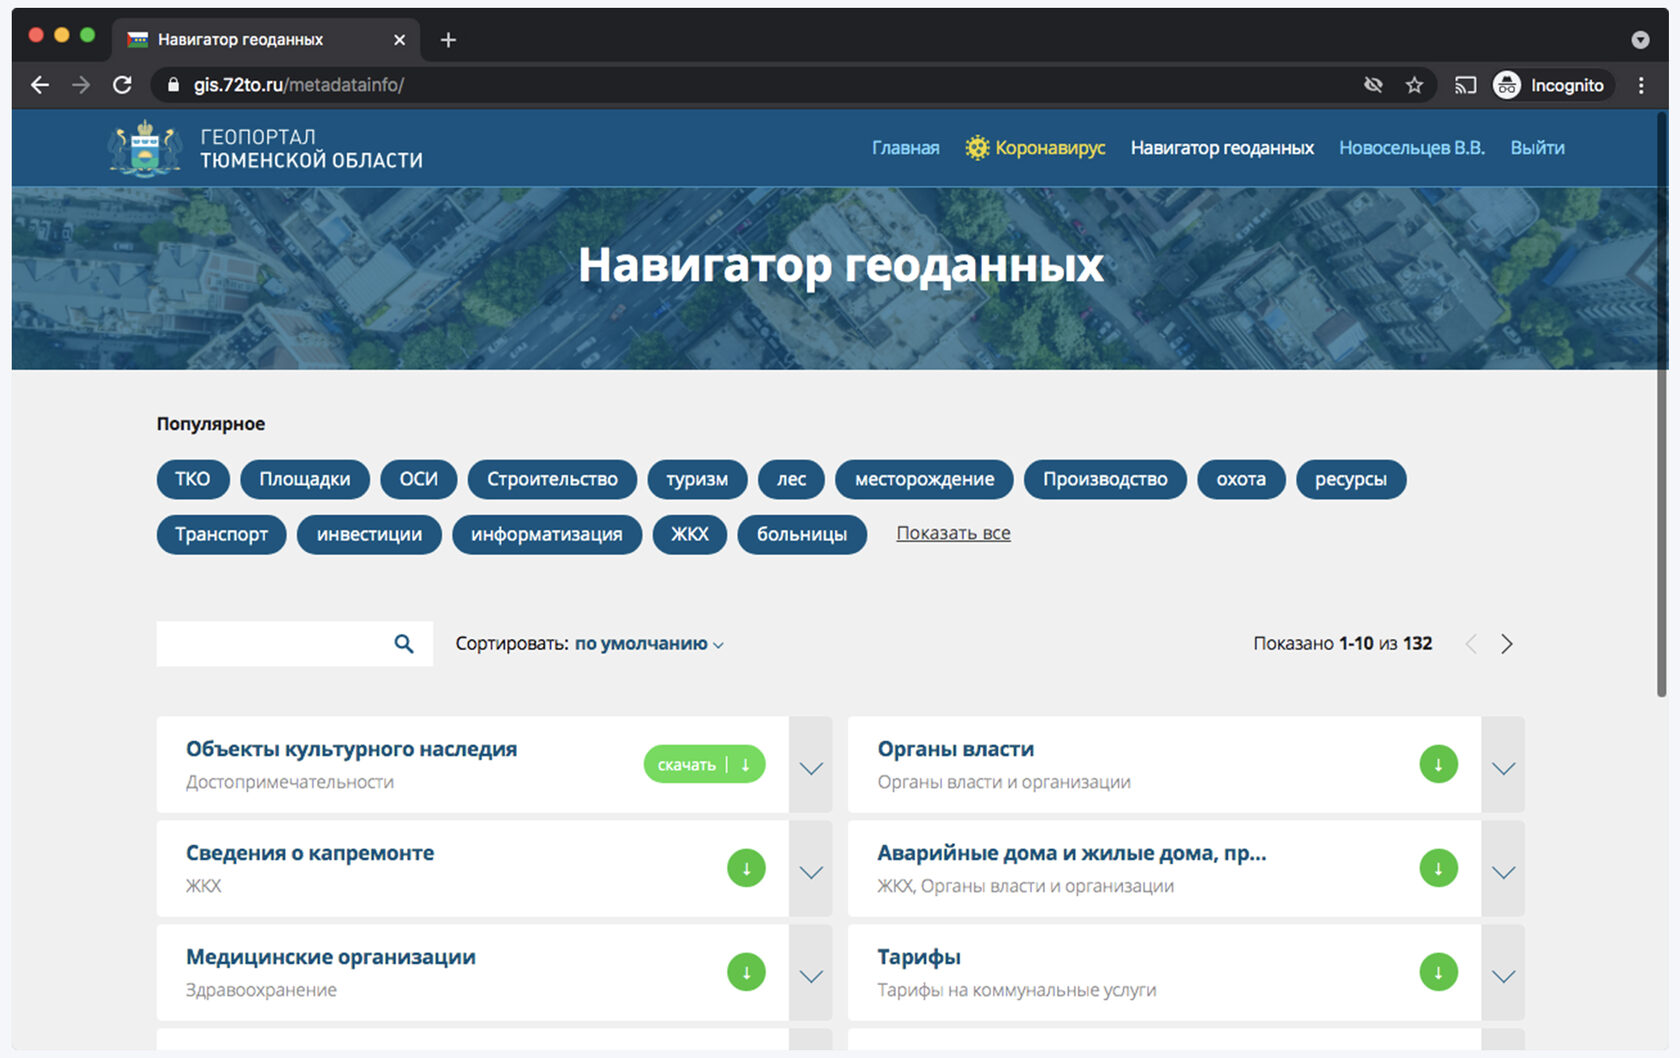The width and height of the screenshot is (1680, 1058).
Task: Choose the больницы tag
Action: [802, 534]
